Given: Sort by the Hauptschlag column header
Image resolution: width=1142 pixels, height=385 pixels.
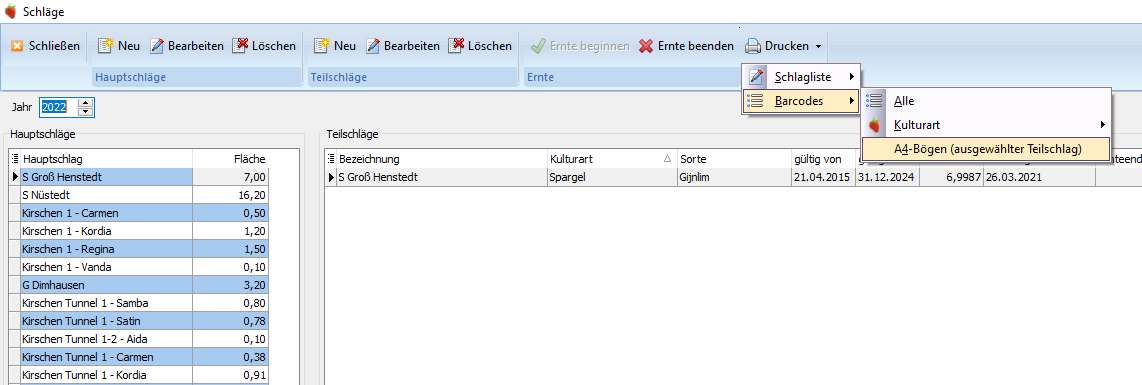Looking at the screenshot, I should click(106, 159).
